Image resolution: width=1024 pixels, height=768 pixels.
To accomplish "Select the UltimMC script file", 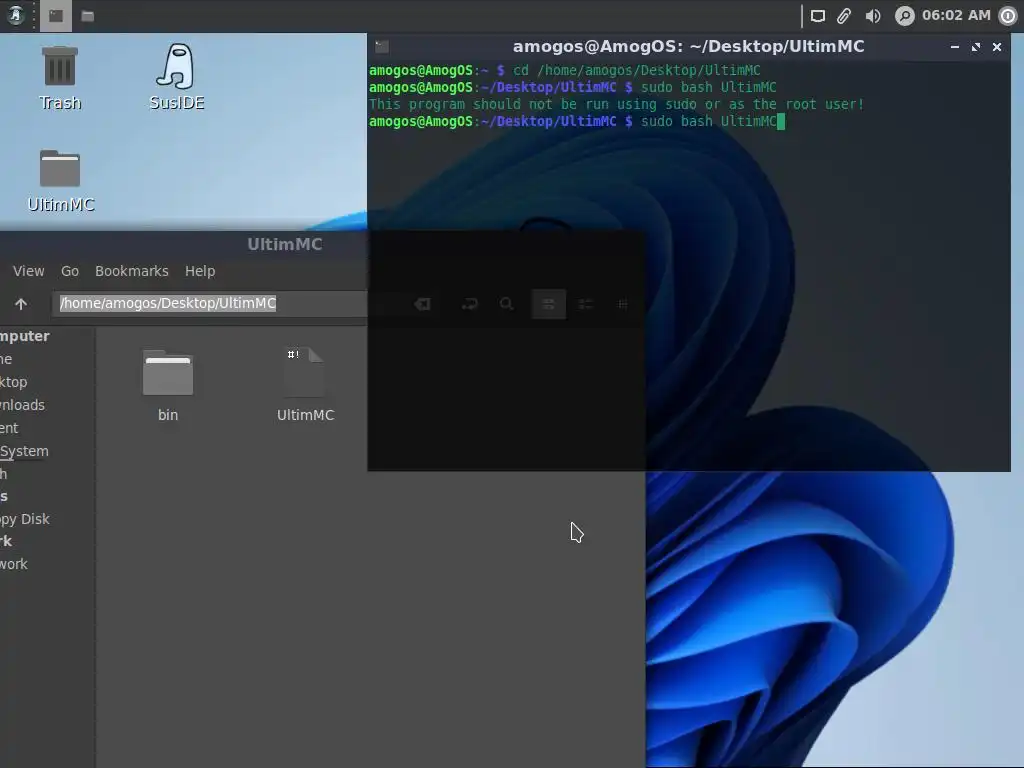I will coord(305,385).
